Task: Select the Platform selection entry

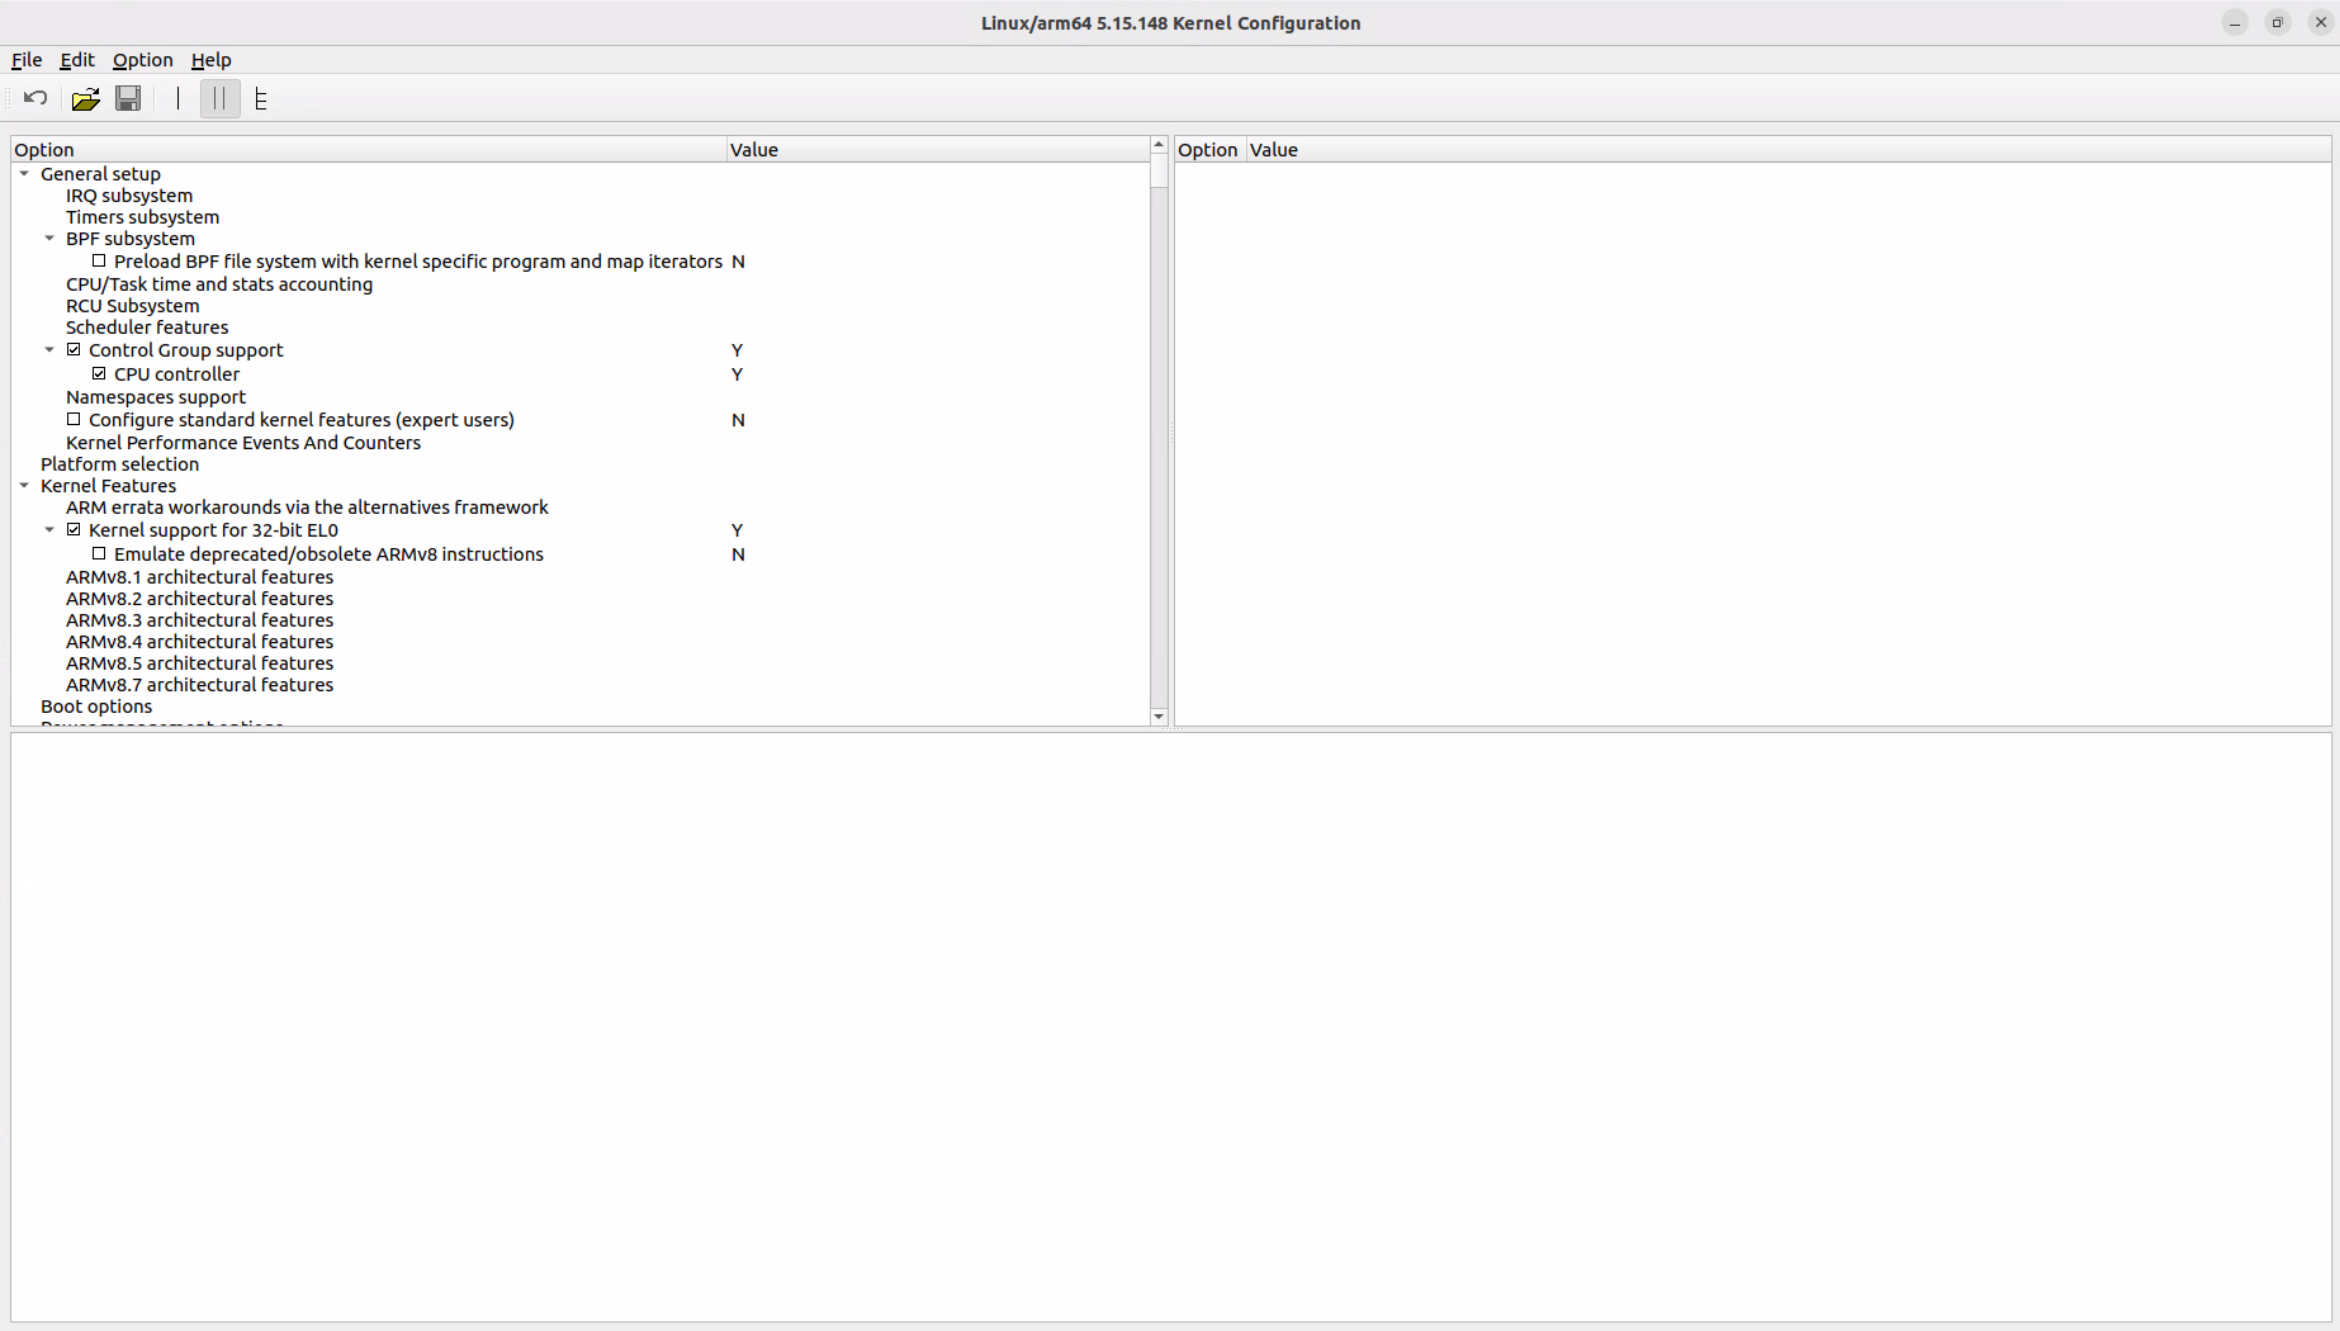Action: [119, 464]
